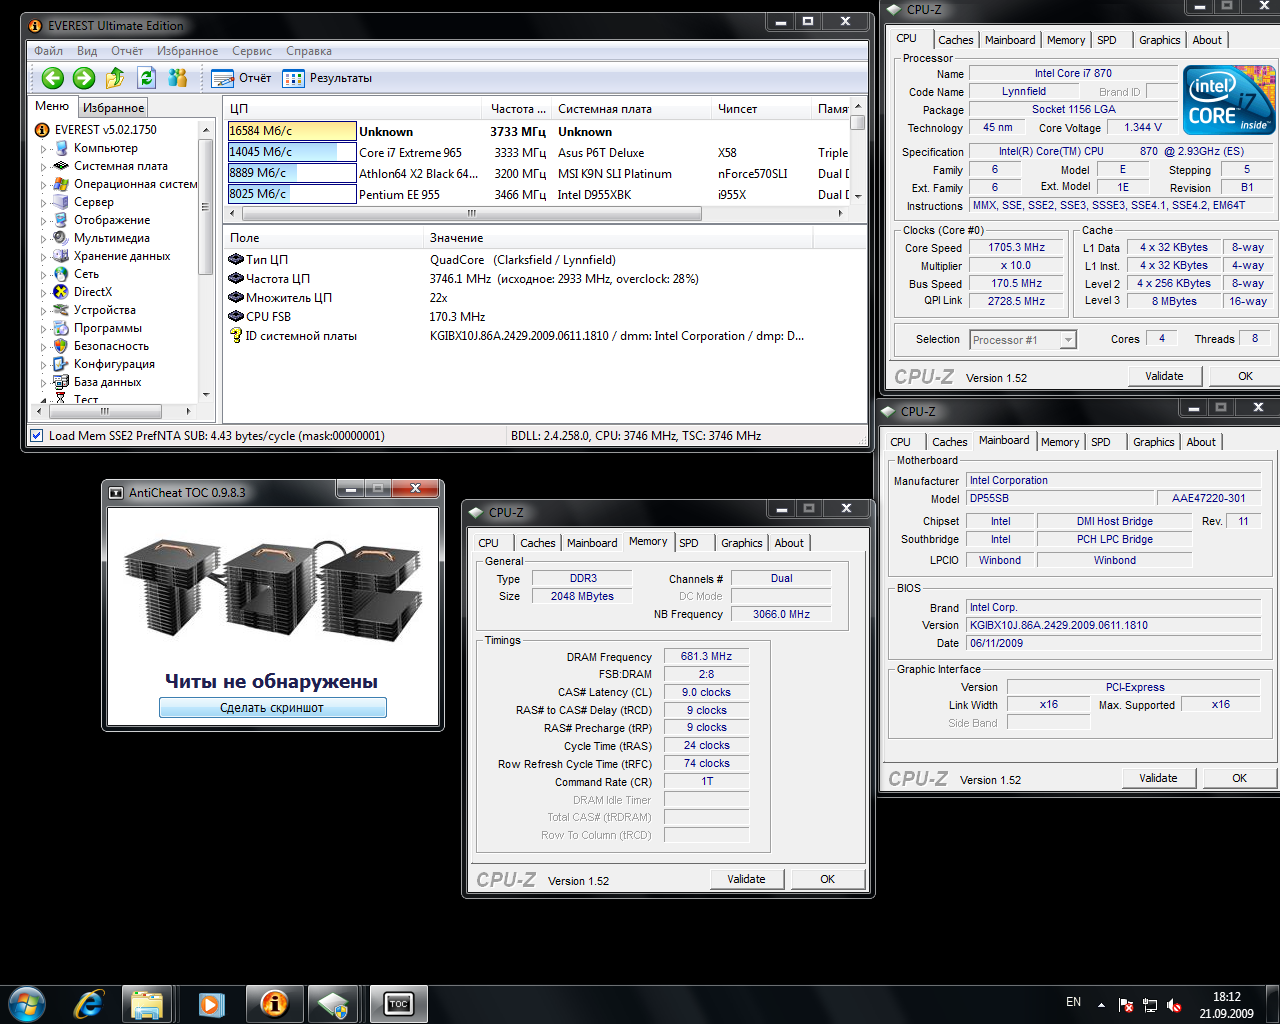Refresh the EVEREST view using the toolbar icon
The image size is (1280, 1024).
coord(147,78)
